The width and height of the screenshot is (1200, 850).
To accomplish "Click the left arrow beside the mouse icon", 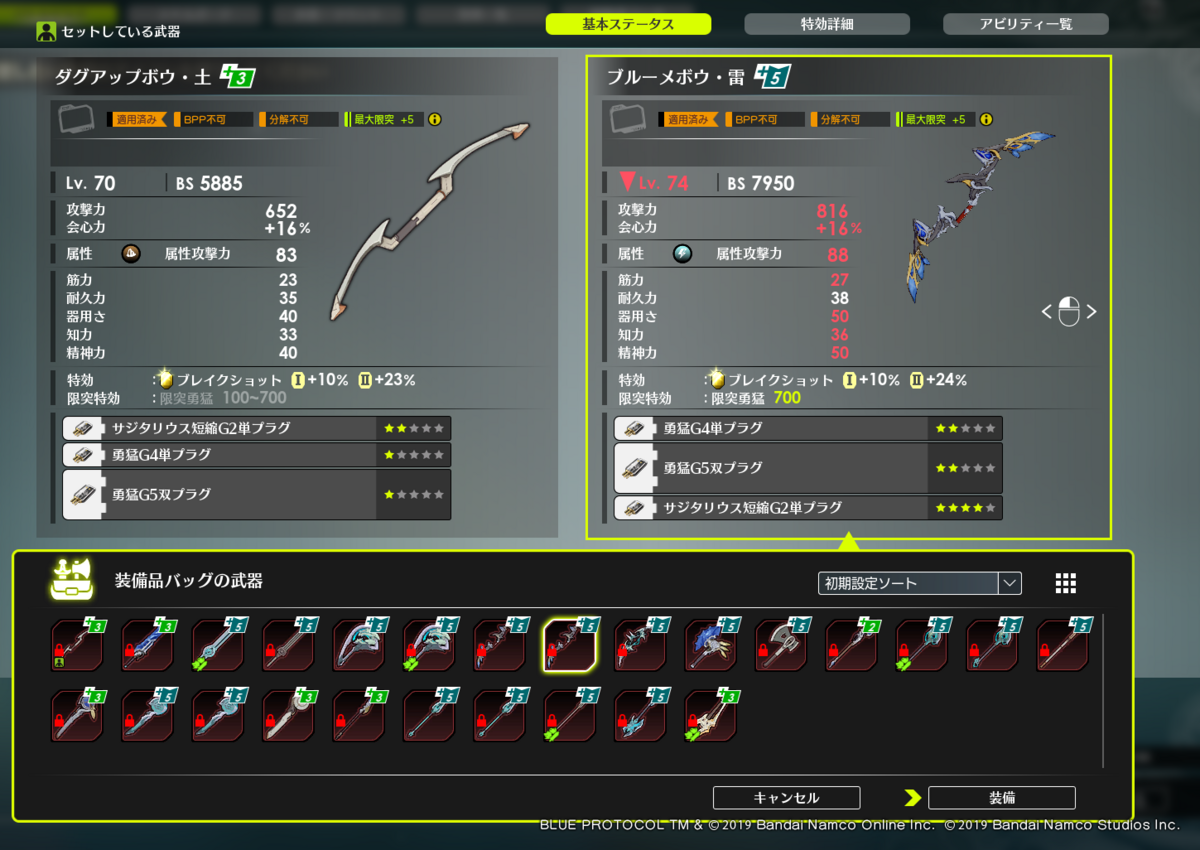I will (1046, 312).
